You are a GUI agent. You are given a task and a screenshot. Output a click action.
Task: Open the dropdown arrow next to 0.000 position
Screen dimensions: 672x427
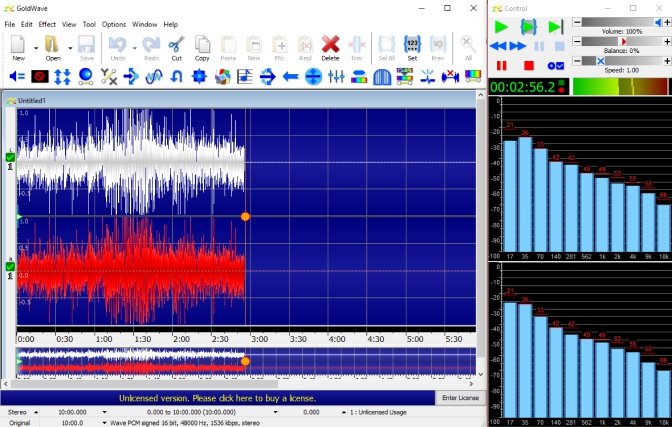coord(343,412)
